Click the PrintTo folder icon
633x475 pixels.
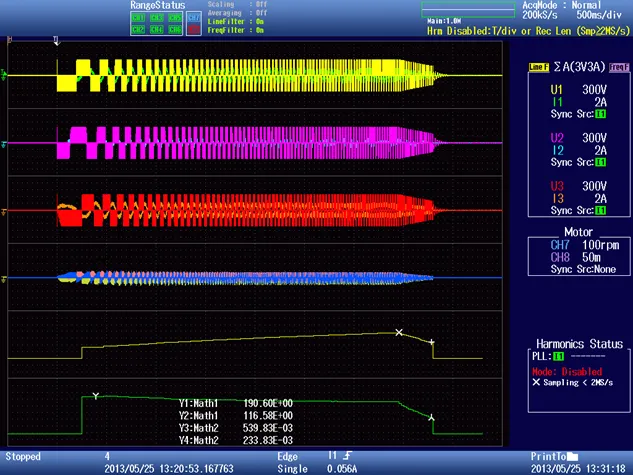[x=572, y=456]
